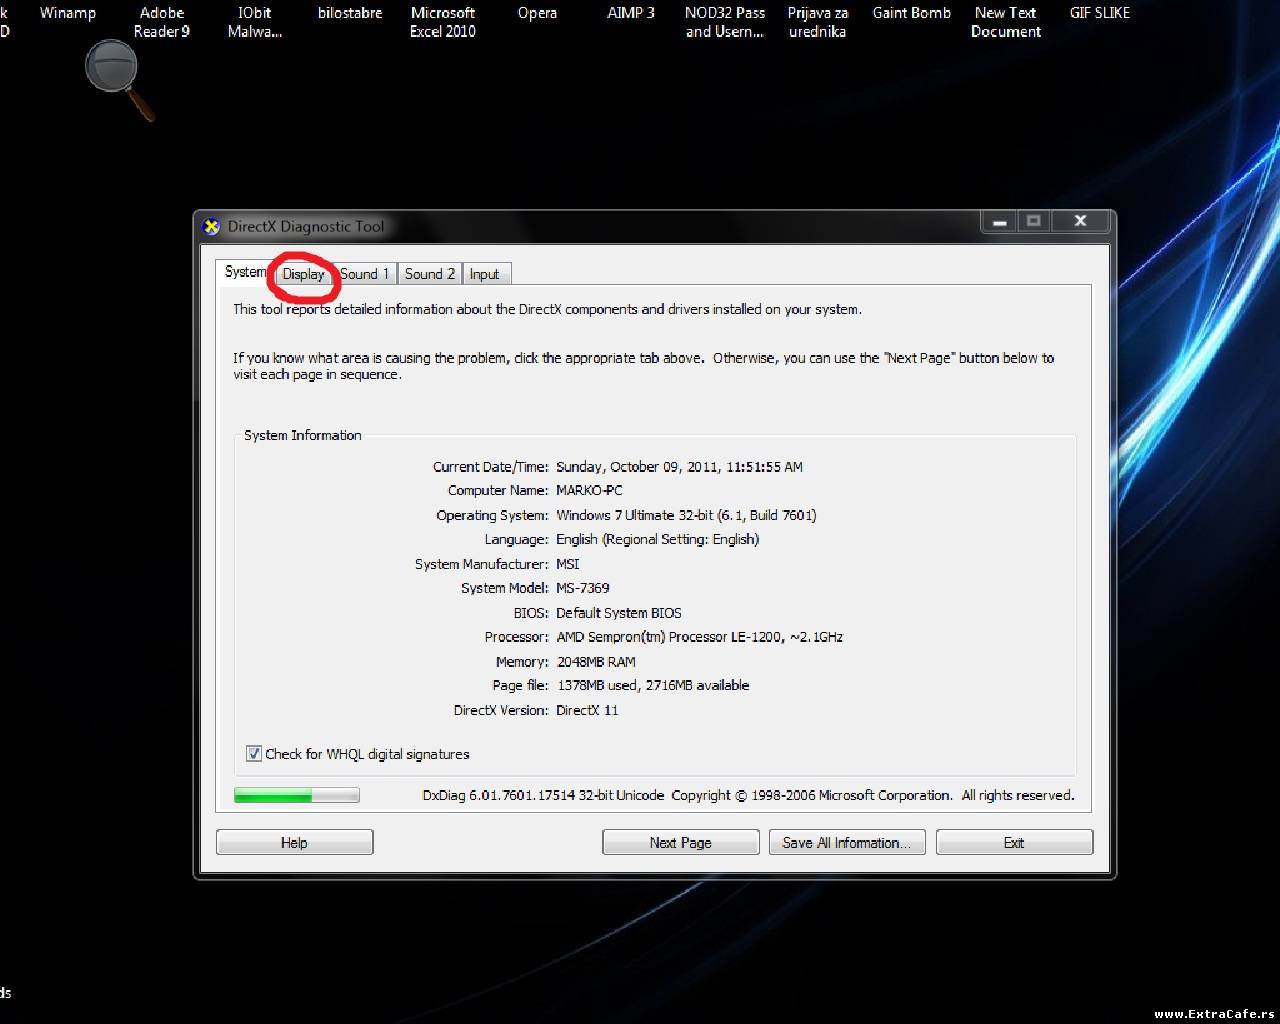Open the Sound 2 tab

[x=430, y=274]
